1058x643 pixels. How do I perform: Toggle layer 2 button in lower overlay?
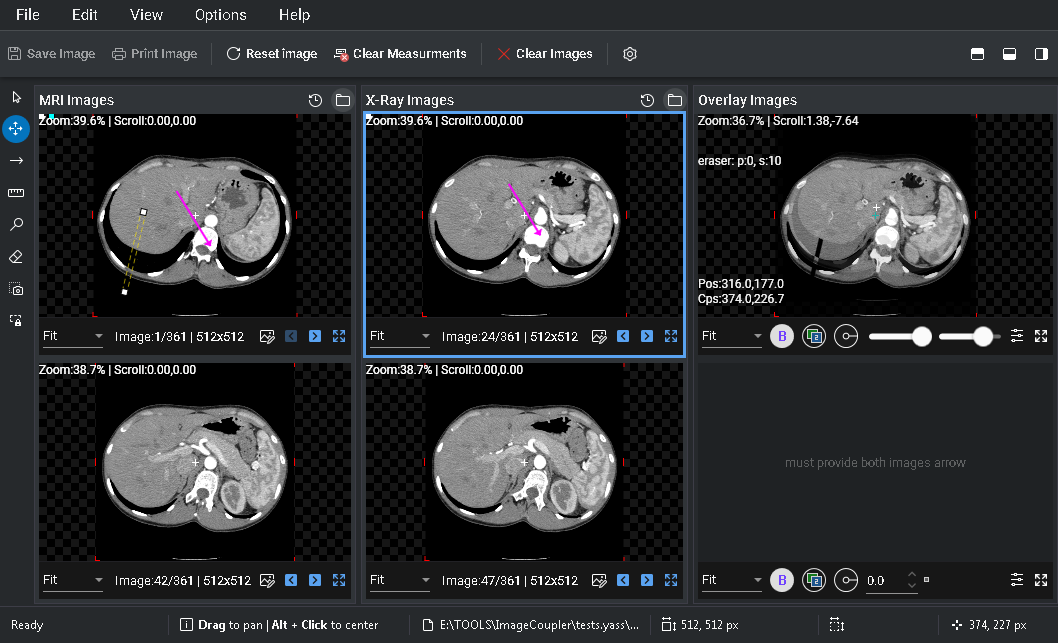[x=814, y=580]
